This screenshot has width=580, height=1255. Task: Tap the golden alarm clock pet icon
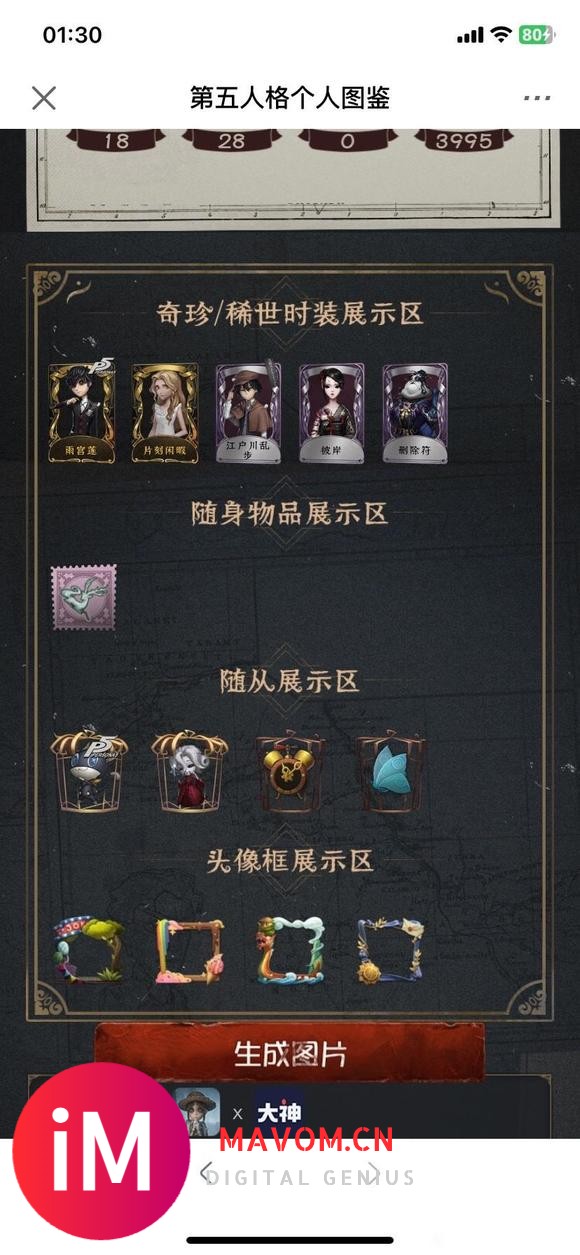[291, 772]
